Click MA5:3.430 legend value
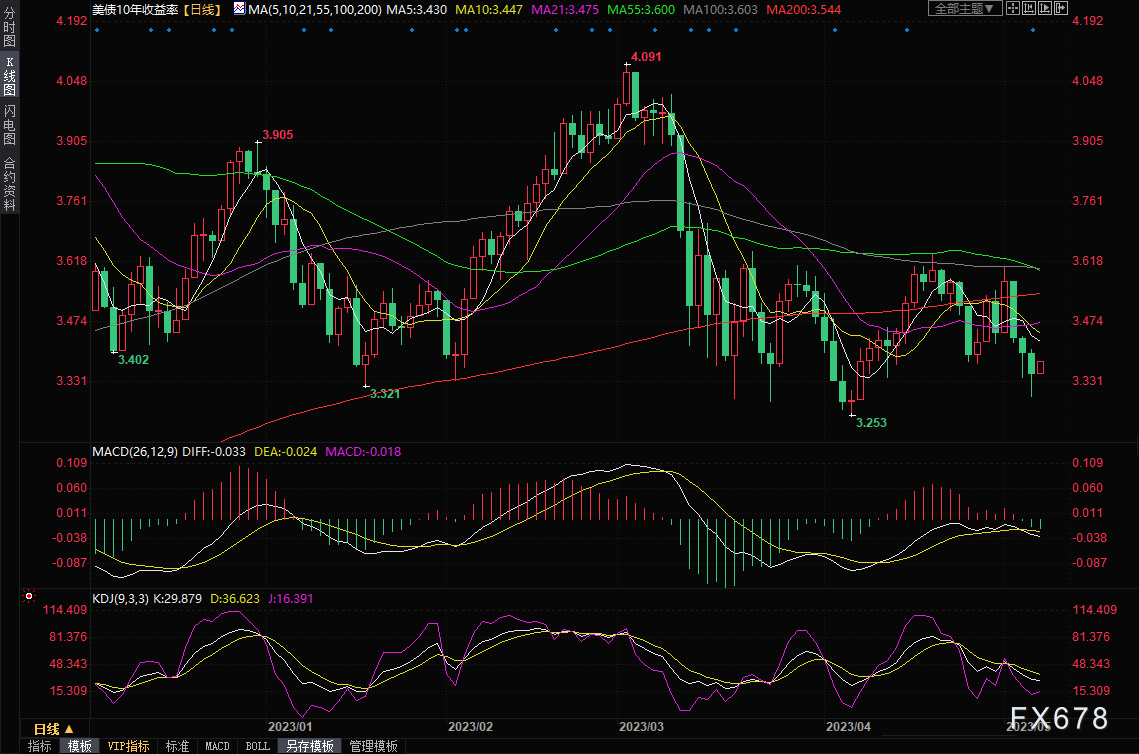1139x754 pixels. point(416,9)
